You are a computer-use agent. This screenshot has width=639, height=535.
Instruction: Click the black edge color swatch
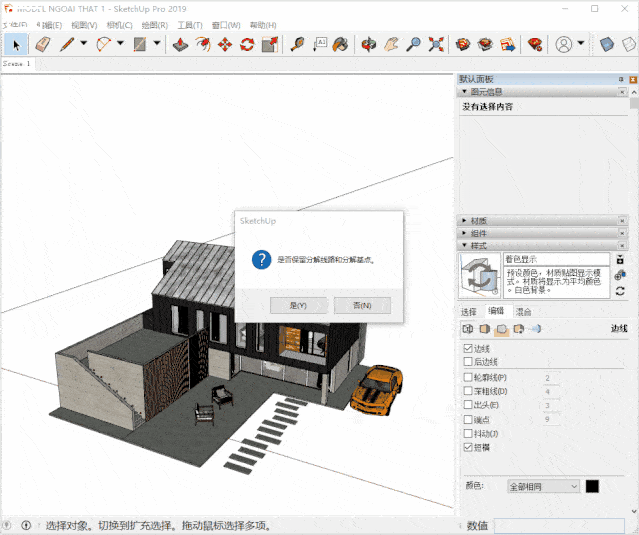592,486
